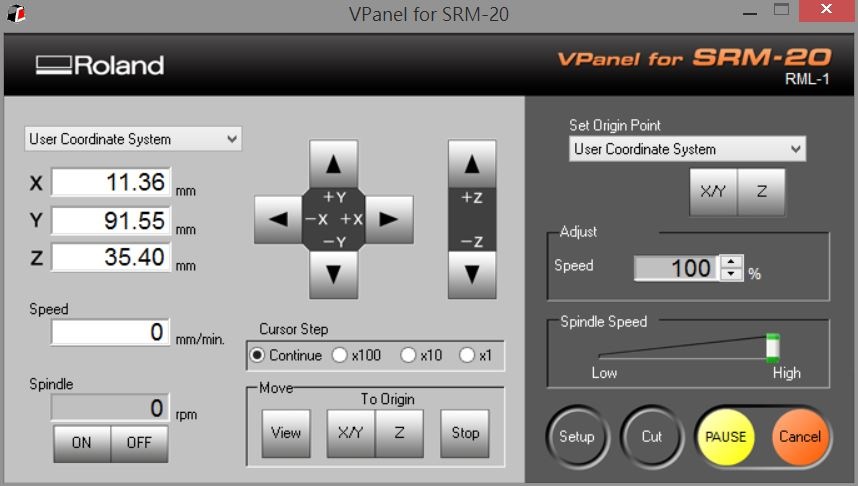Raise the spindle with +Z arrow
The height and width of the screenshot is (486, 858).
[x=472, y=164]
